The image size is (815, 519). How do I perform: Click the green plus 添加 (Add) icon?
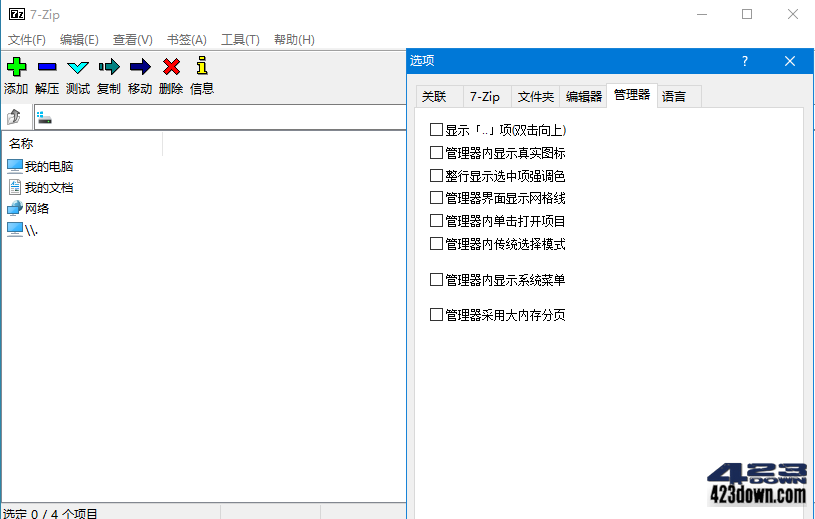point(16,66)
